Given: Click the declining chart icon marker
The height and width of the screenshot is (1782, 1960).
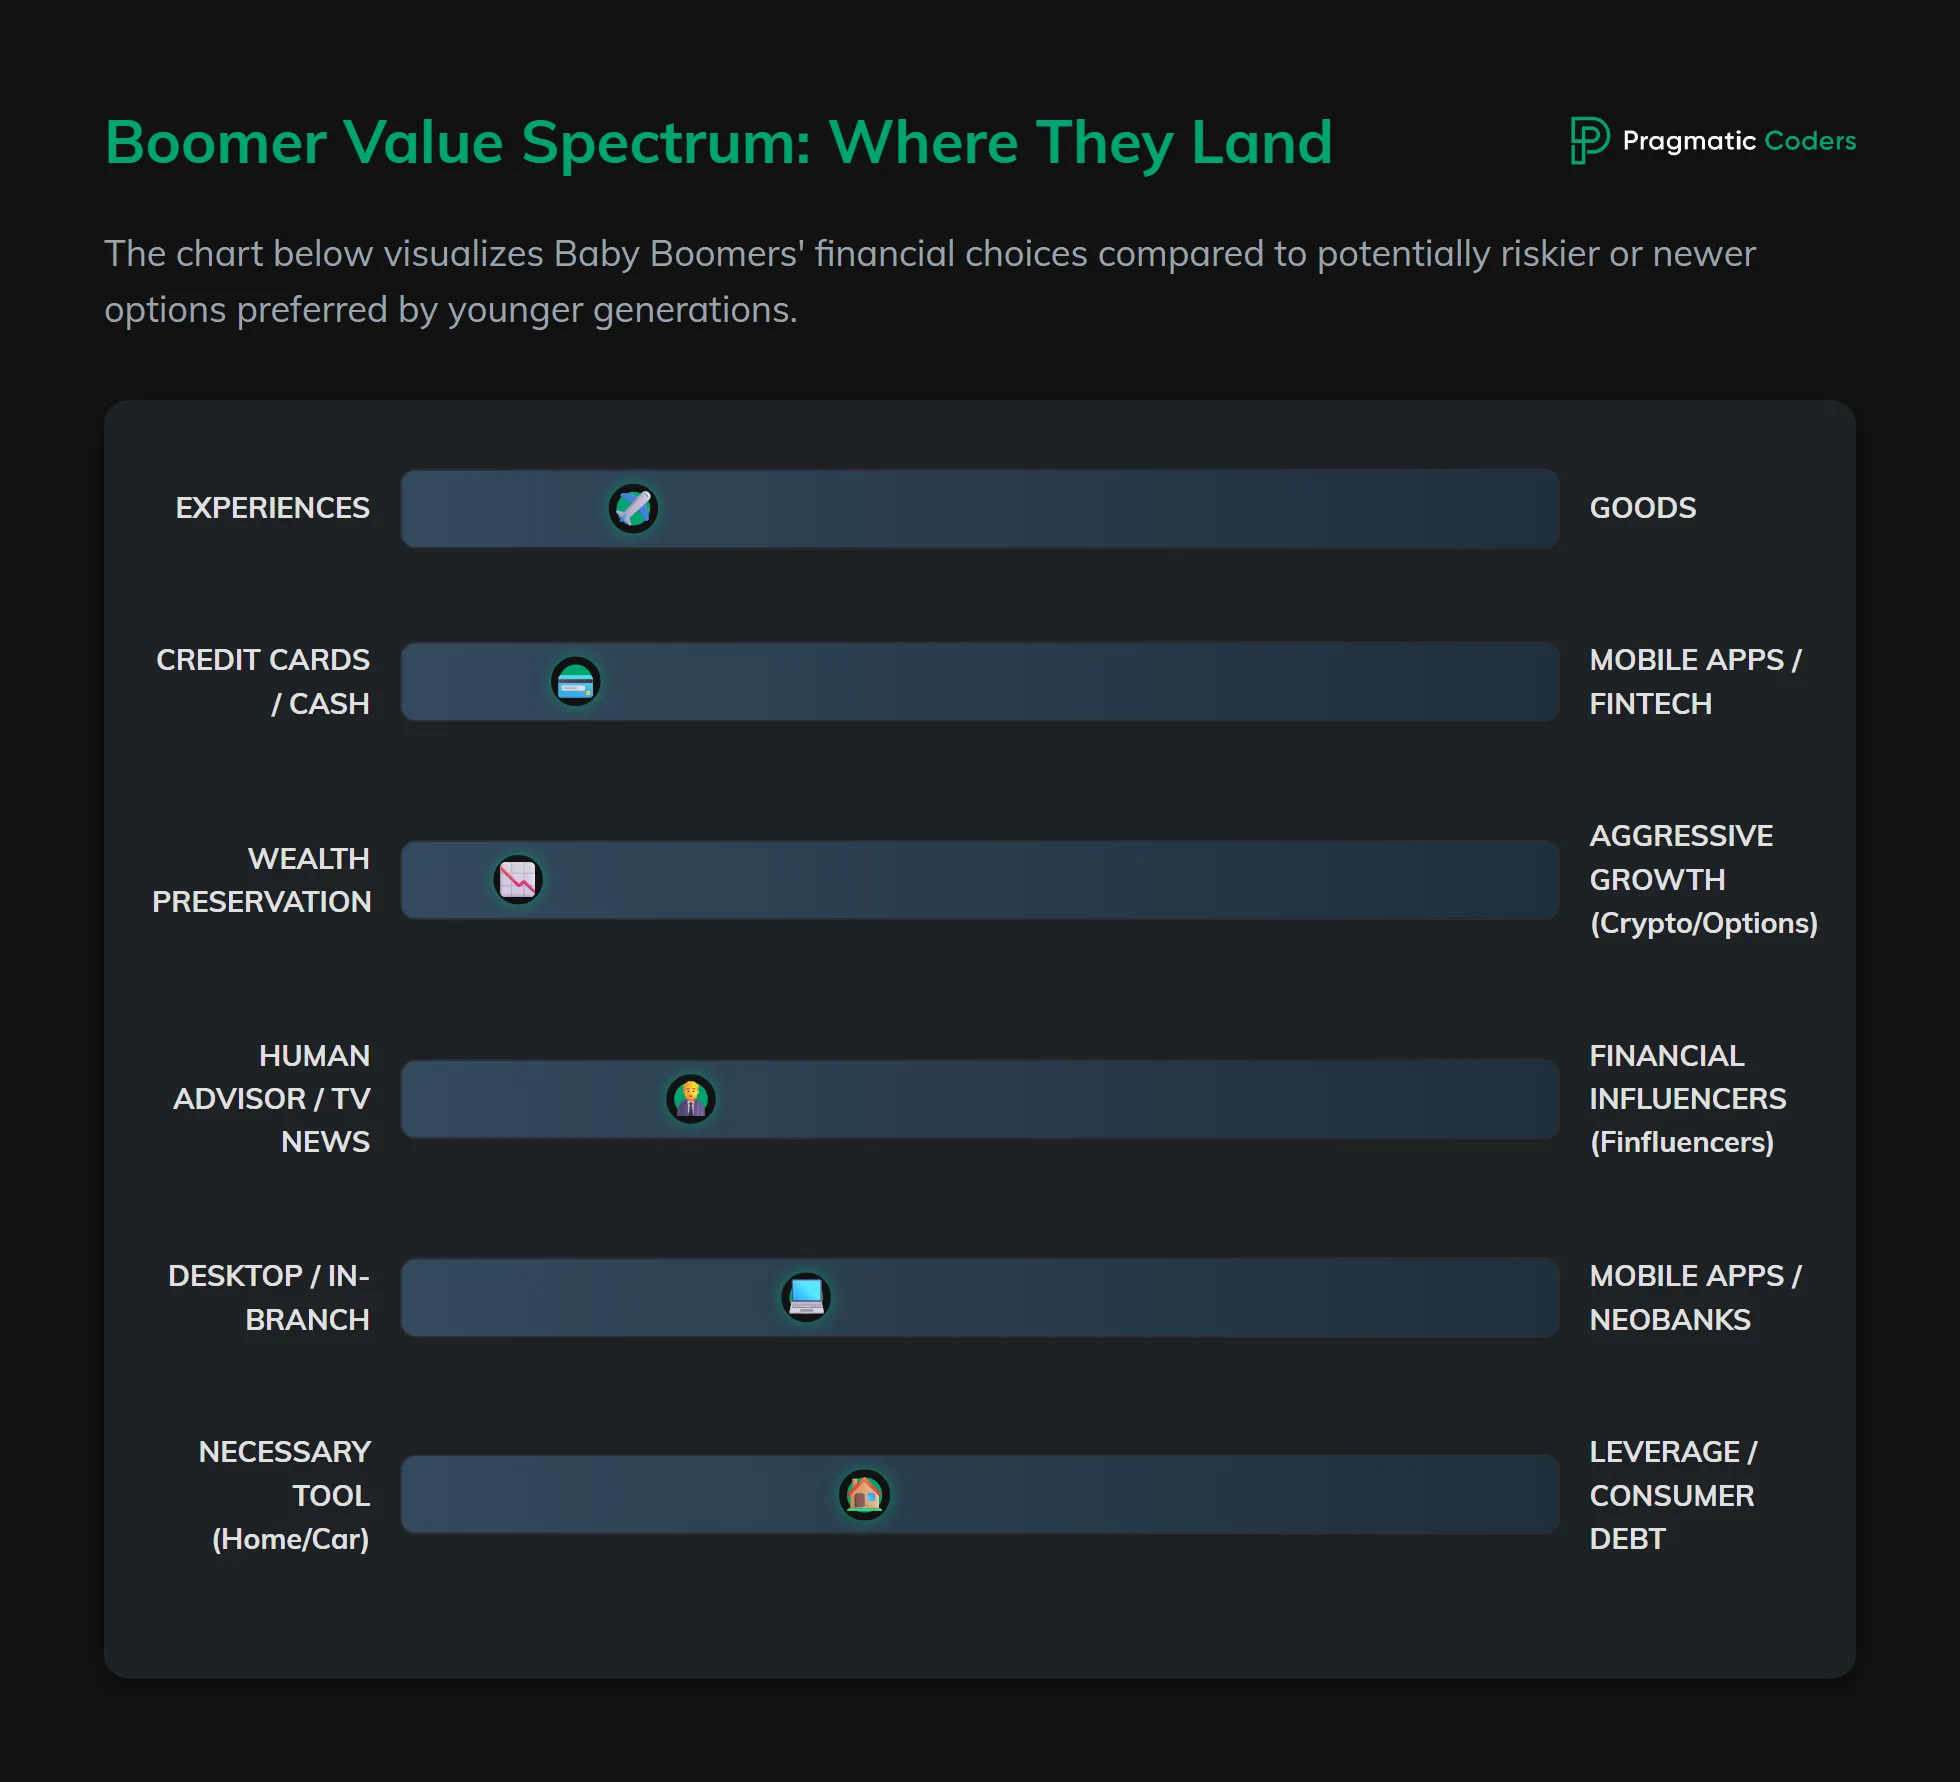Looking at the screenshot, I should pyautogui.click(x=518, y=880).
